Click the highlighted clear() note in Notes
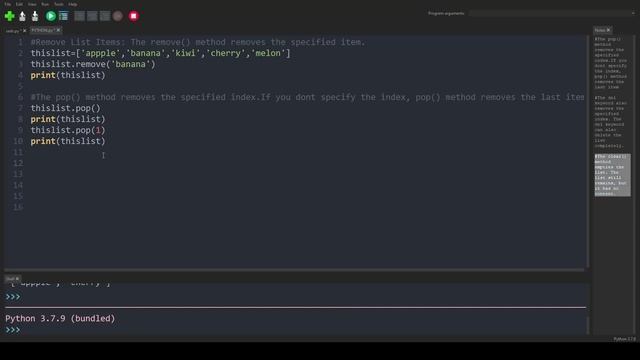Screen dimensions: 640x360 pos(612,175)
